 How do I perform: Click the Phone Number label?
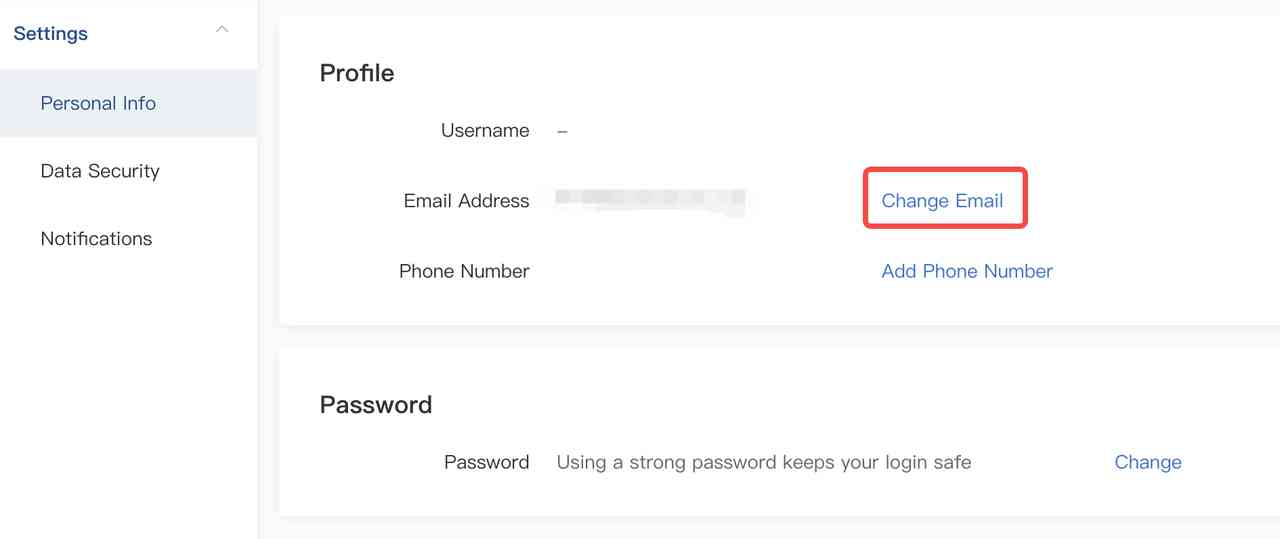coord(464,271)
